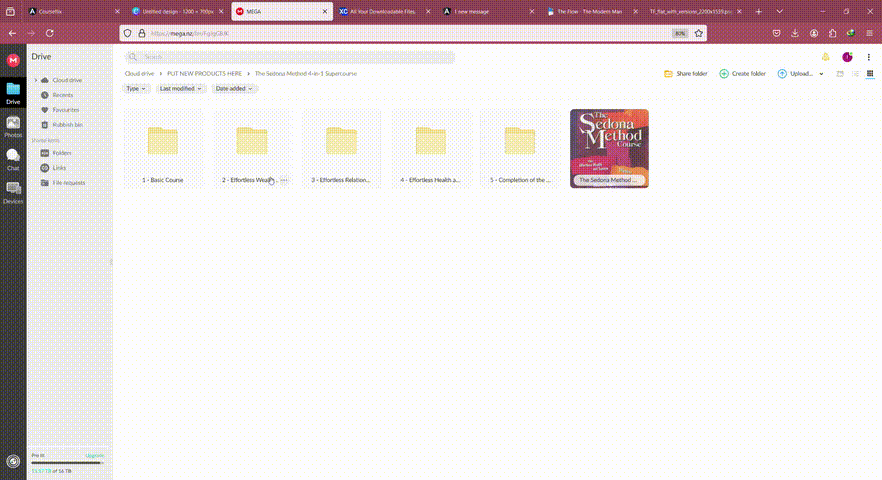Viewport: 882px width, 480px height.
Task: Click the site padlock icon
Action: 142,33
